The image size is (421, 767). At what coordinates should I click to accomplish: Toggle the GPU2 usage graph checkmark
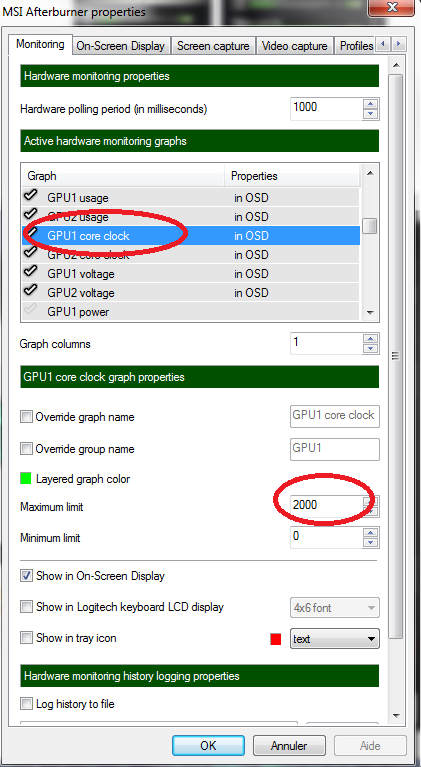[x=30, y=214]
